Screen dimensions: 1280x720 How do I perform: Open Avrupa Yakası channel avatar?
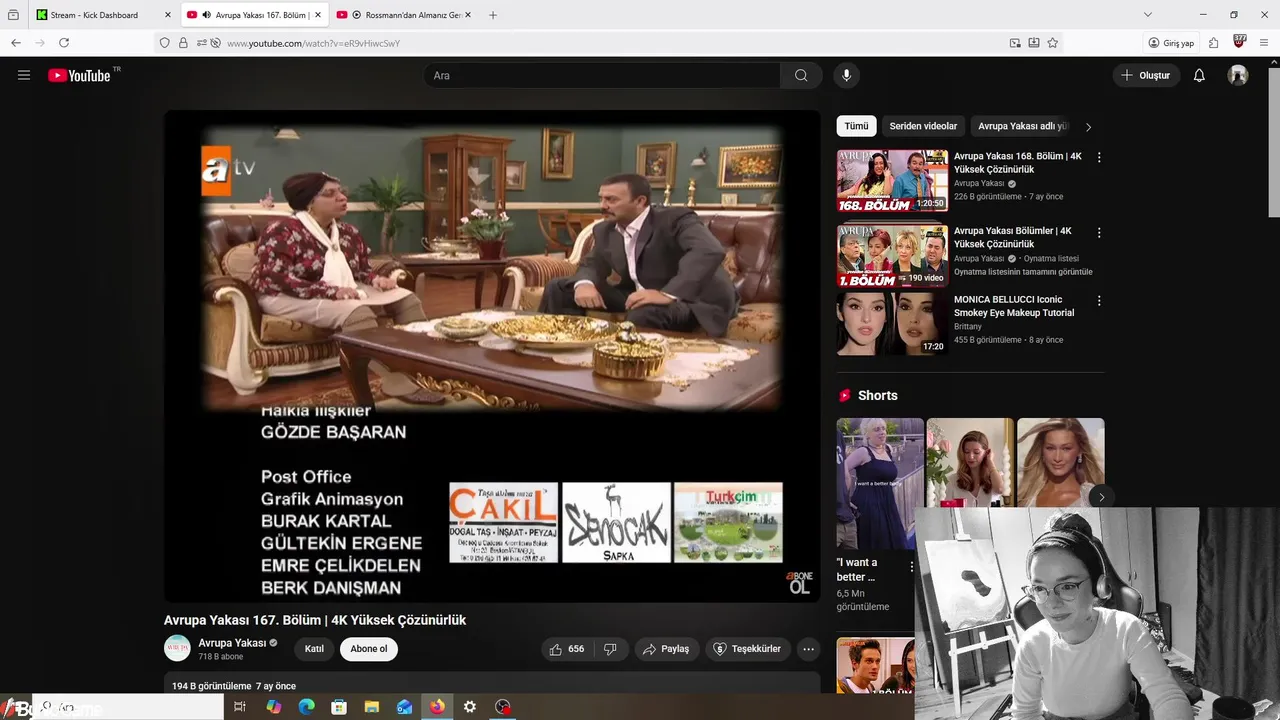tap(177, 648)
